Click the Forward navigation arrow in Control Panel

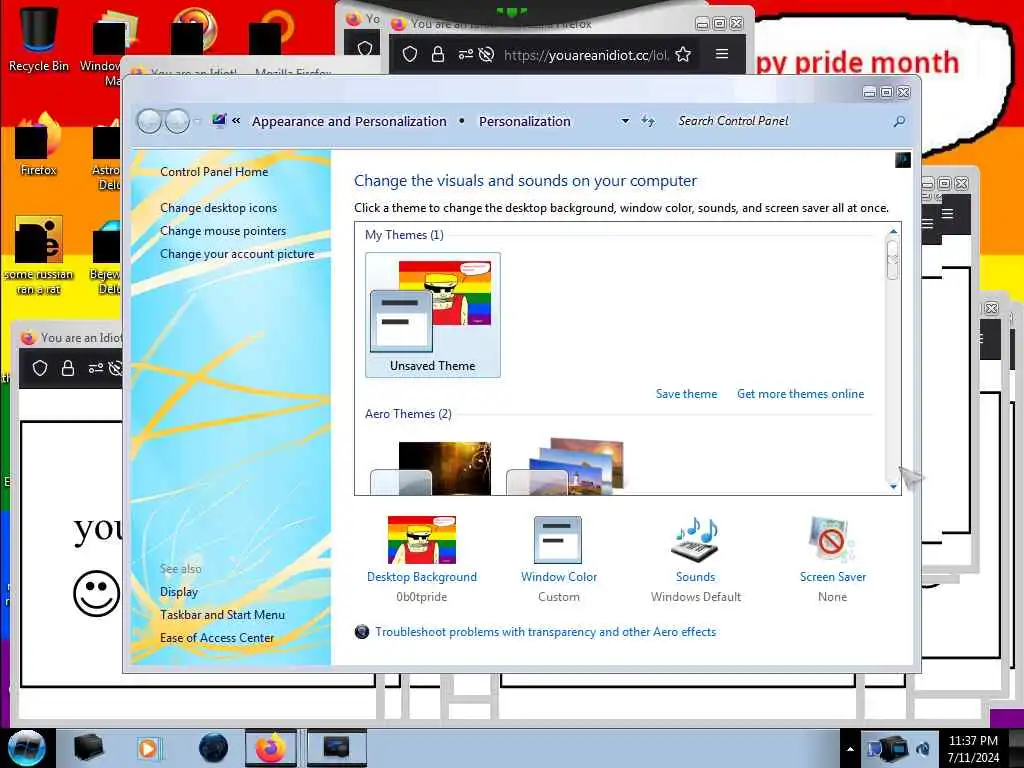point(177,121)
